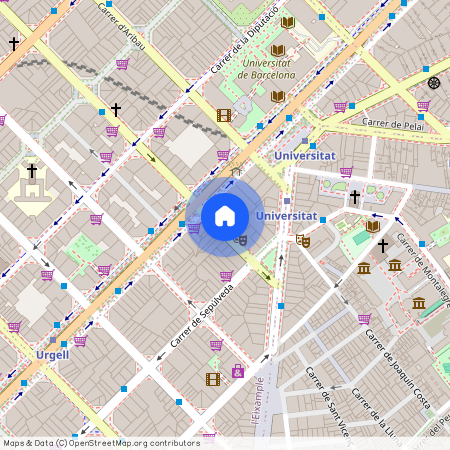Select the cinema icon near Universitat de Barcelona

[224, 115]
